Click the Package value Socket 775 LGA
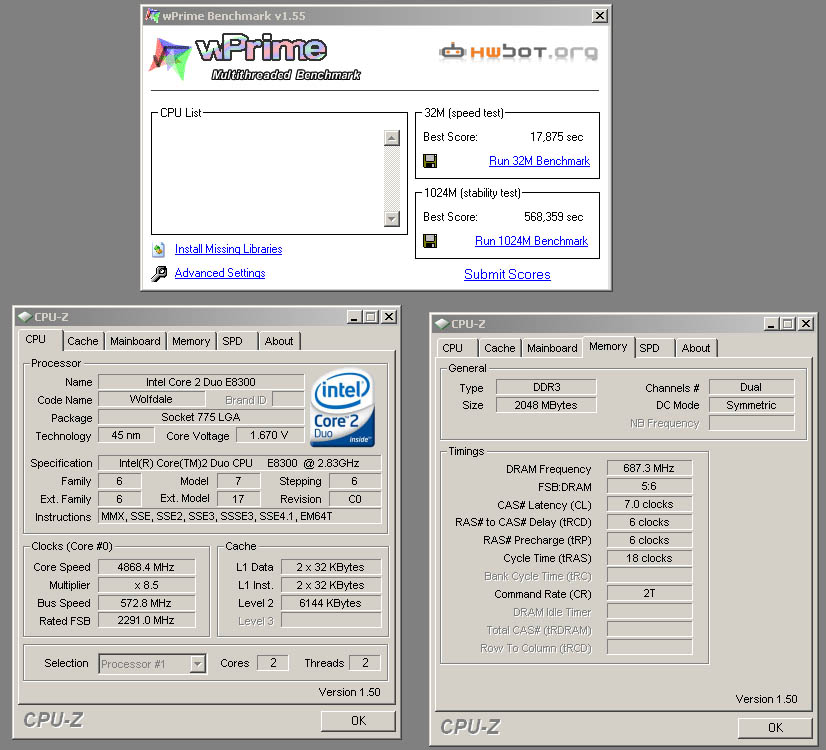Viewport: 826px width, 750px height. pyautogui.click(x=201, y=418)
